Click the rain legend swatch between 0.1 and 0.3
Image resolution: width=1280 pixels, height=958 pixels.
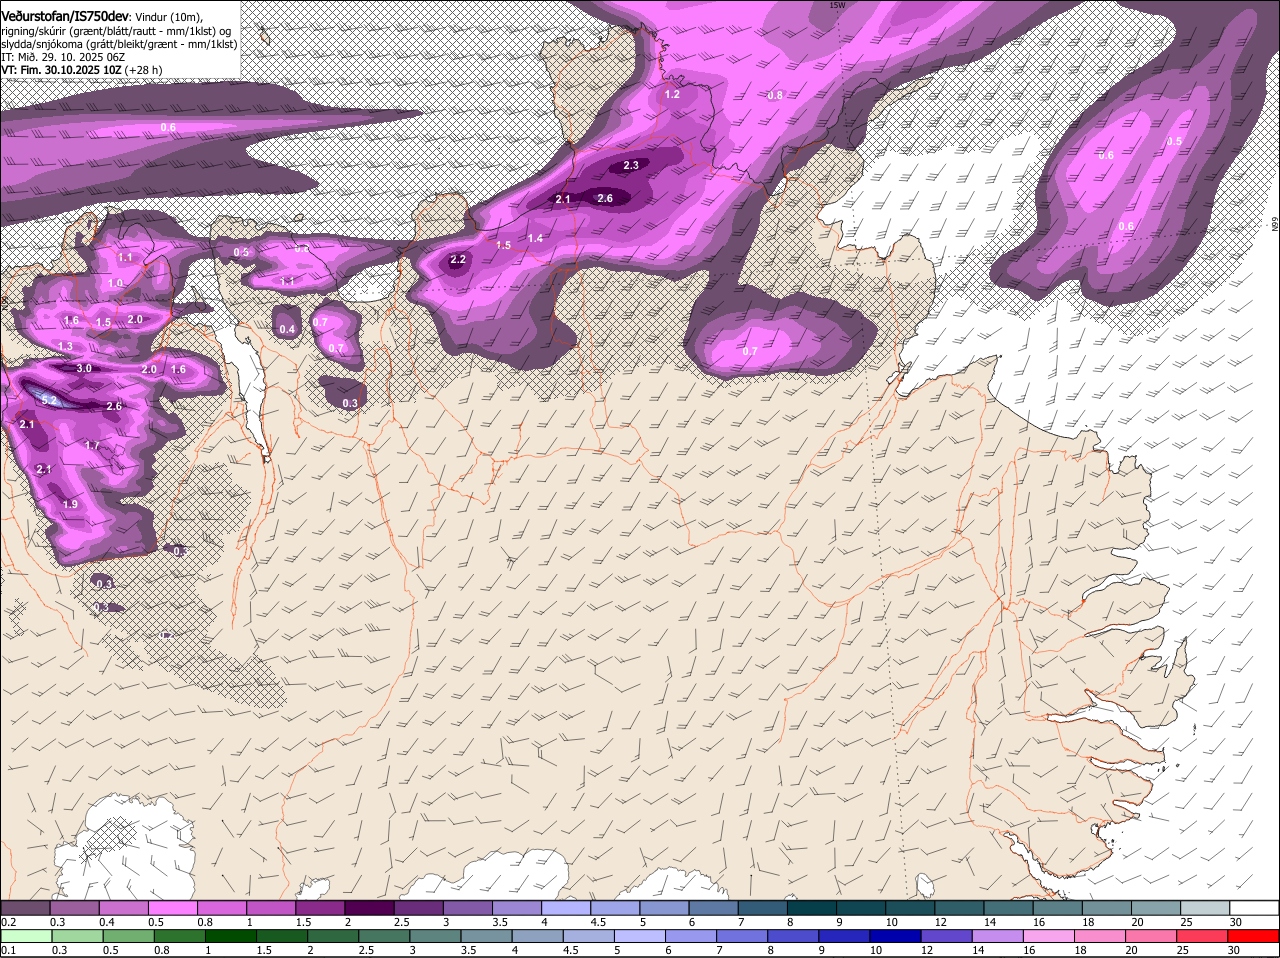(25, 936)
